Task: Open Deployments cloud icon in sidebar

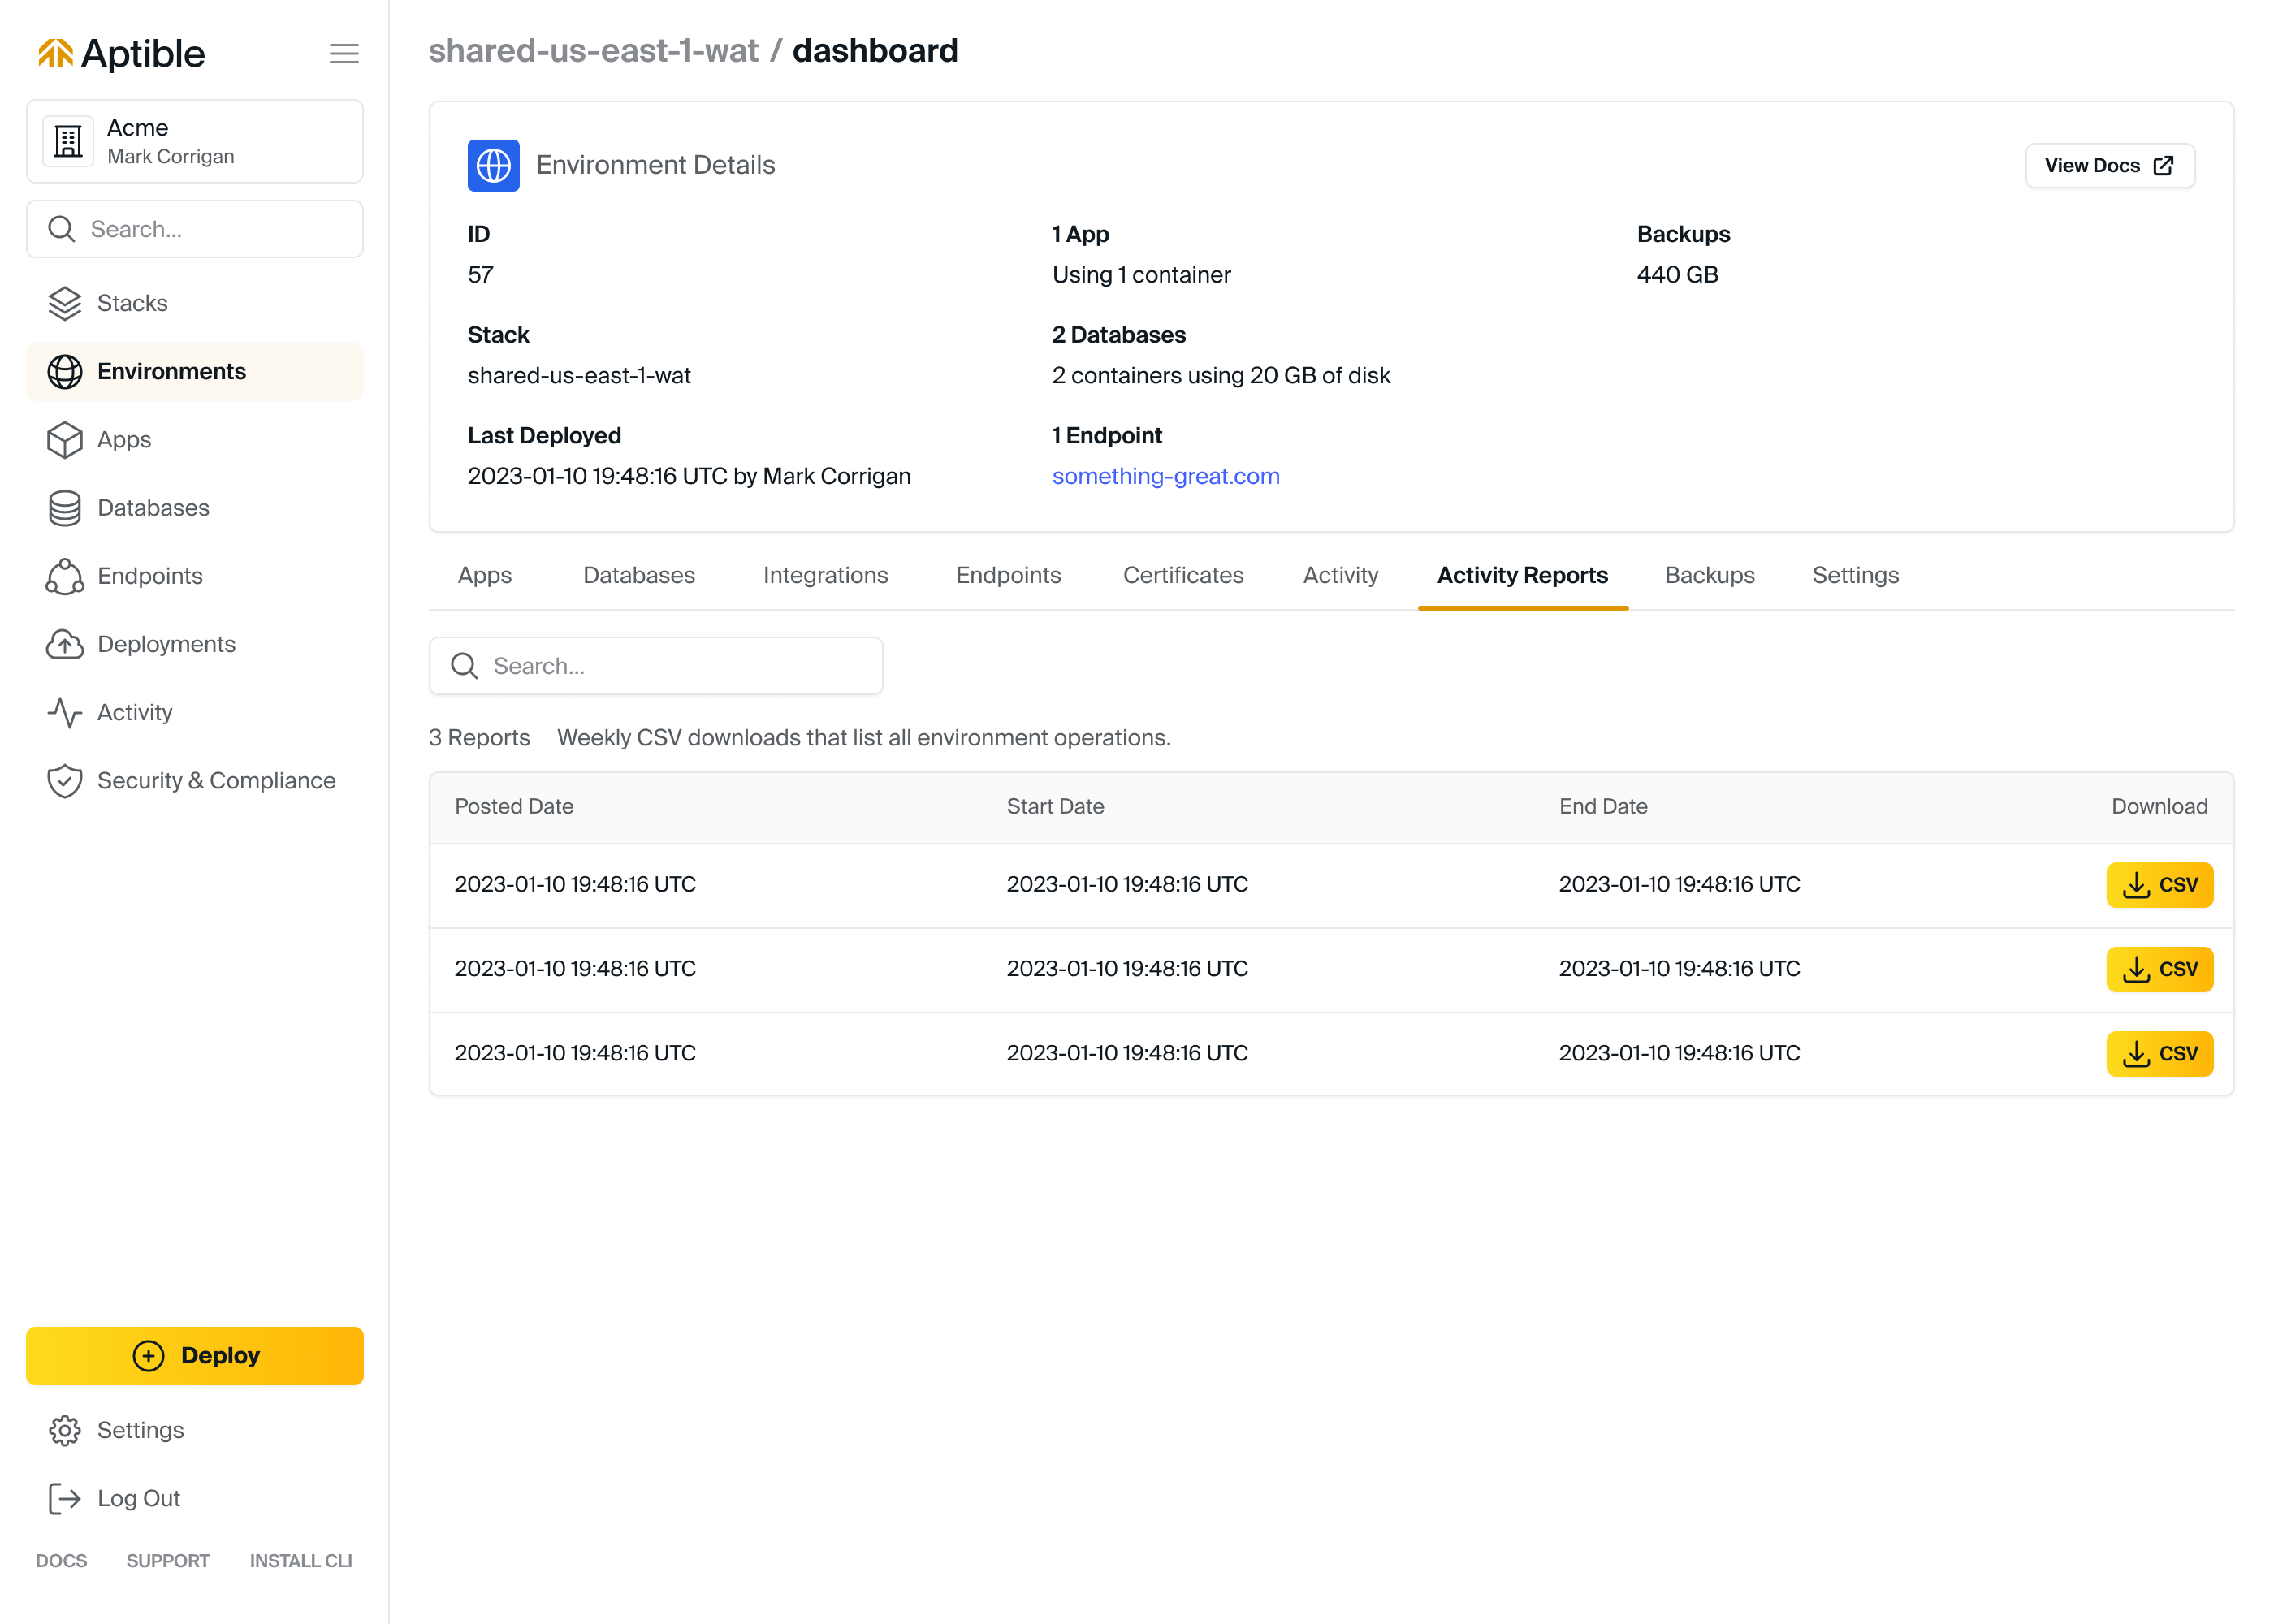Action: 65,645
